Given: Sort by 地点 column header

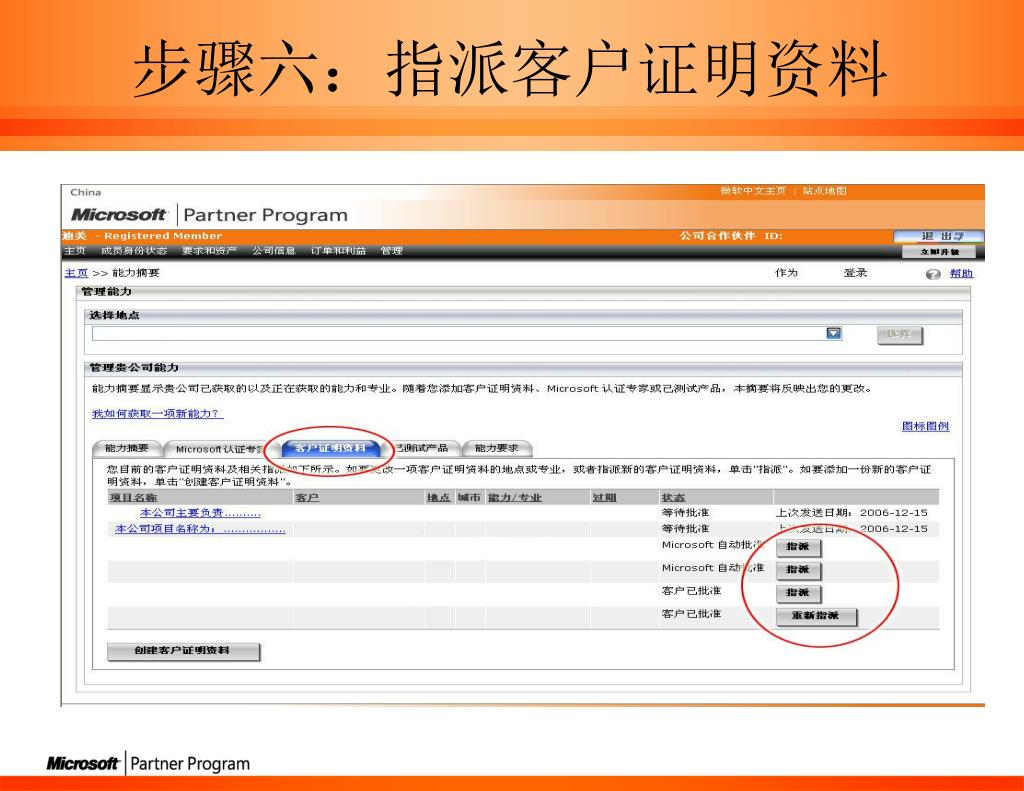Looking at the screenshot, I should [438, 498].
